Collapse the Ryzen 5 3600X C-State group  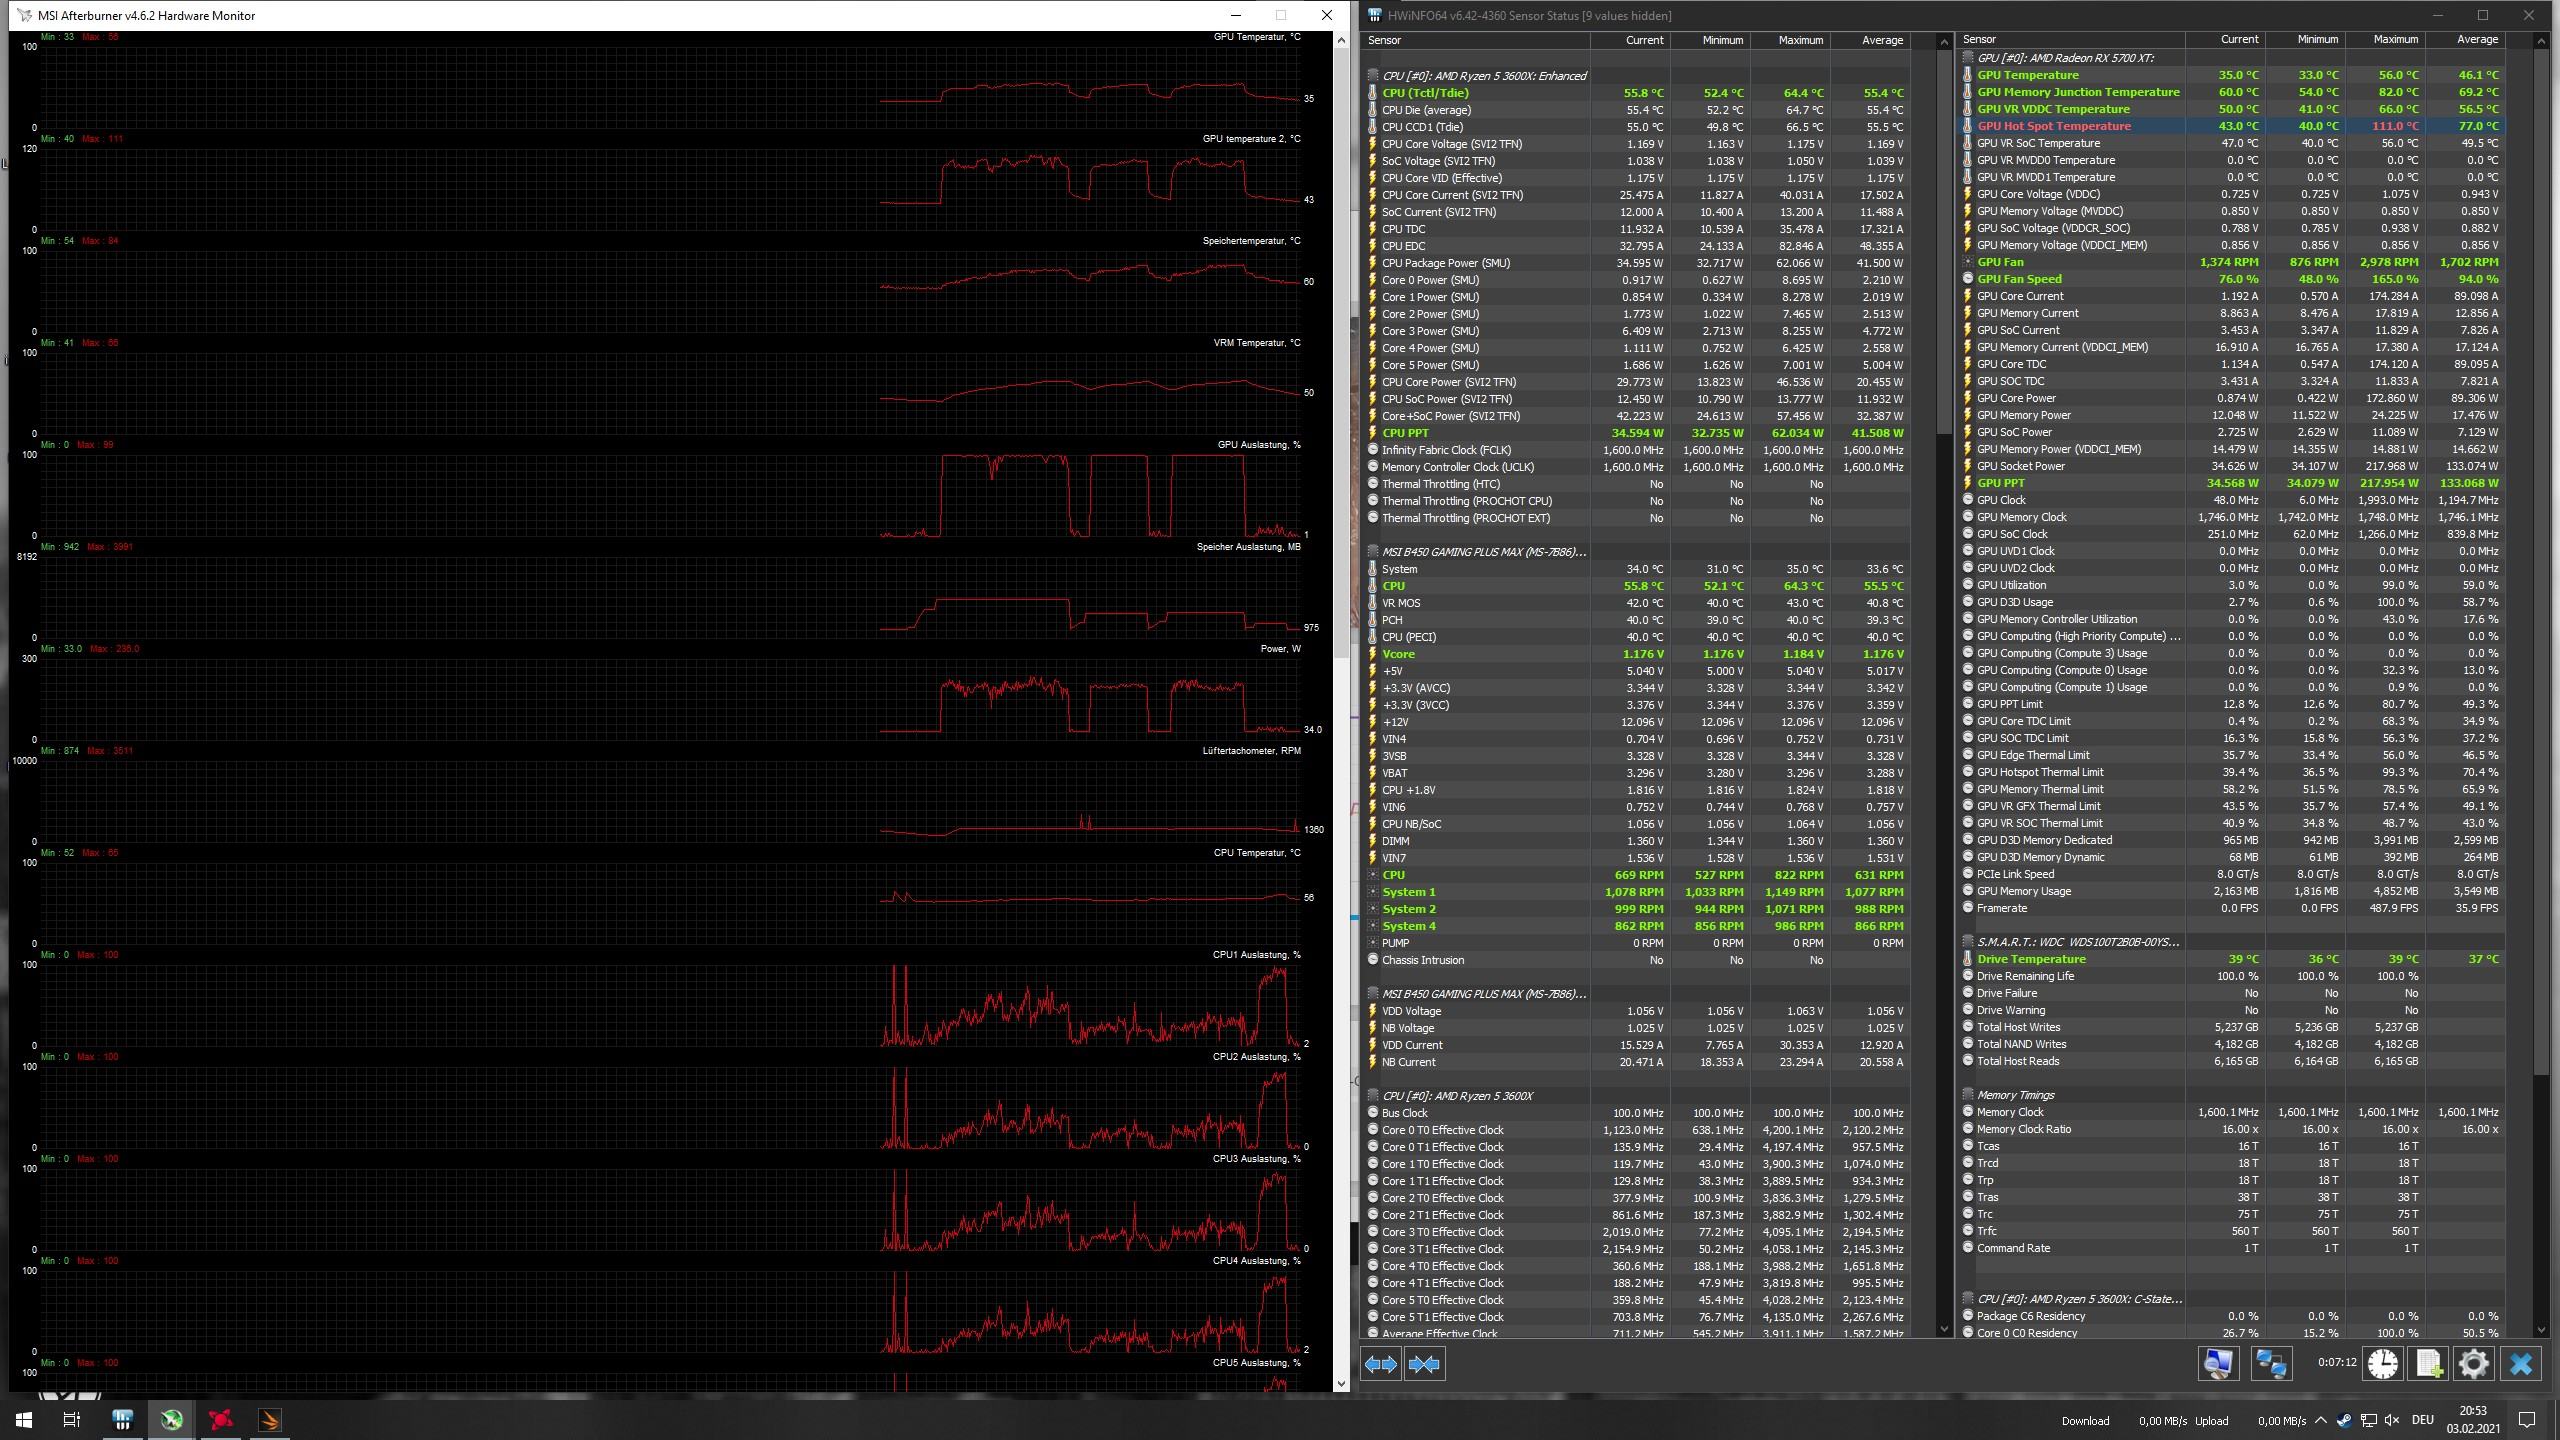tap(1967, 1299)
